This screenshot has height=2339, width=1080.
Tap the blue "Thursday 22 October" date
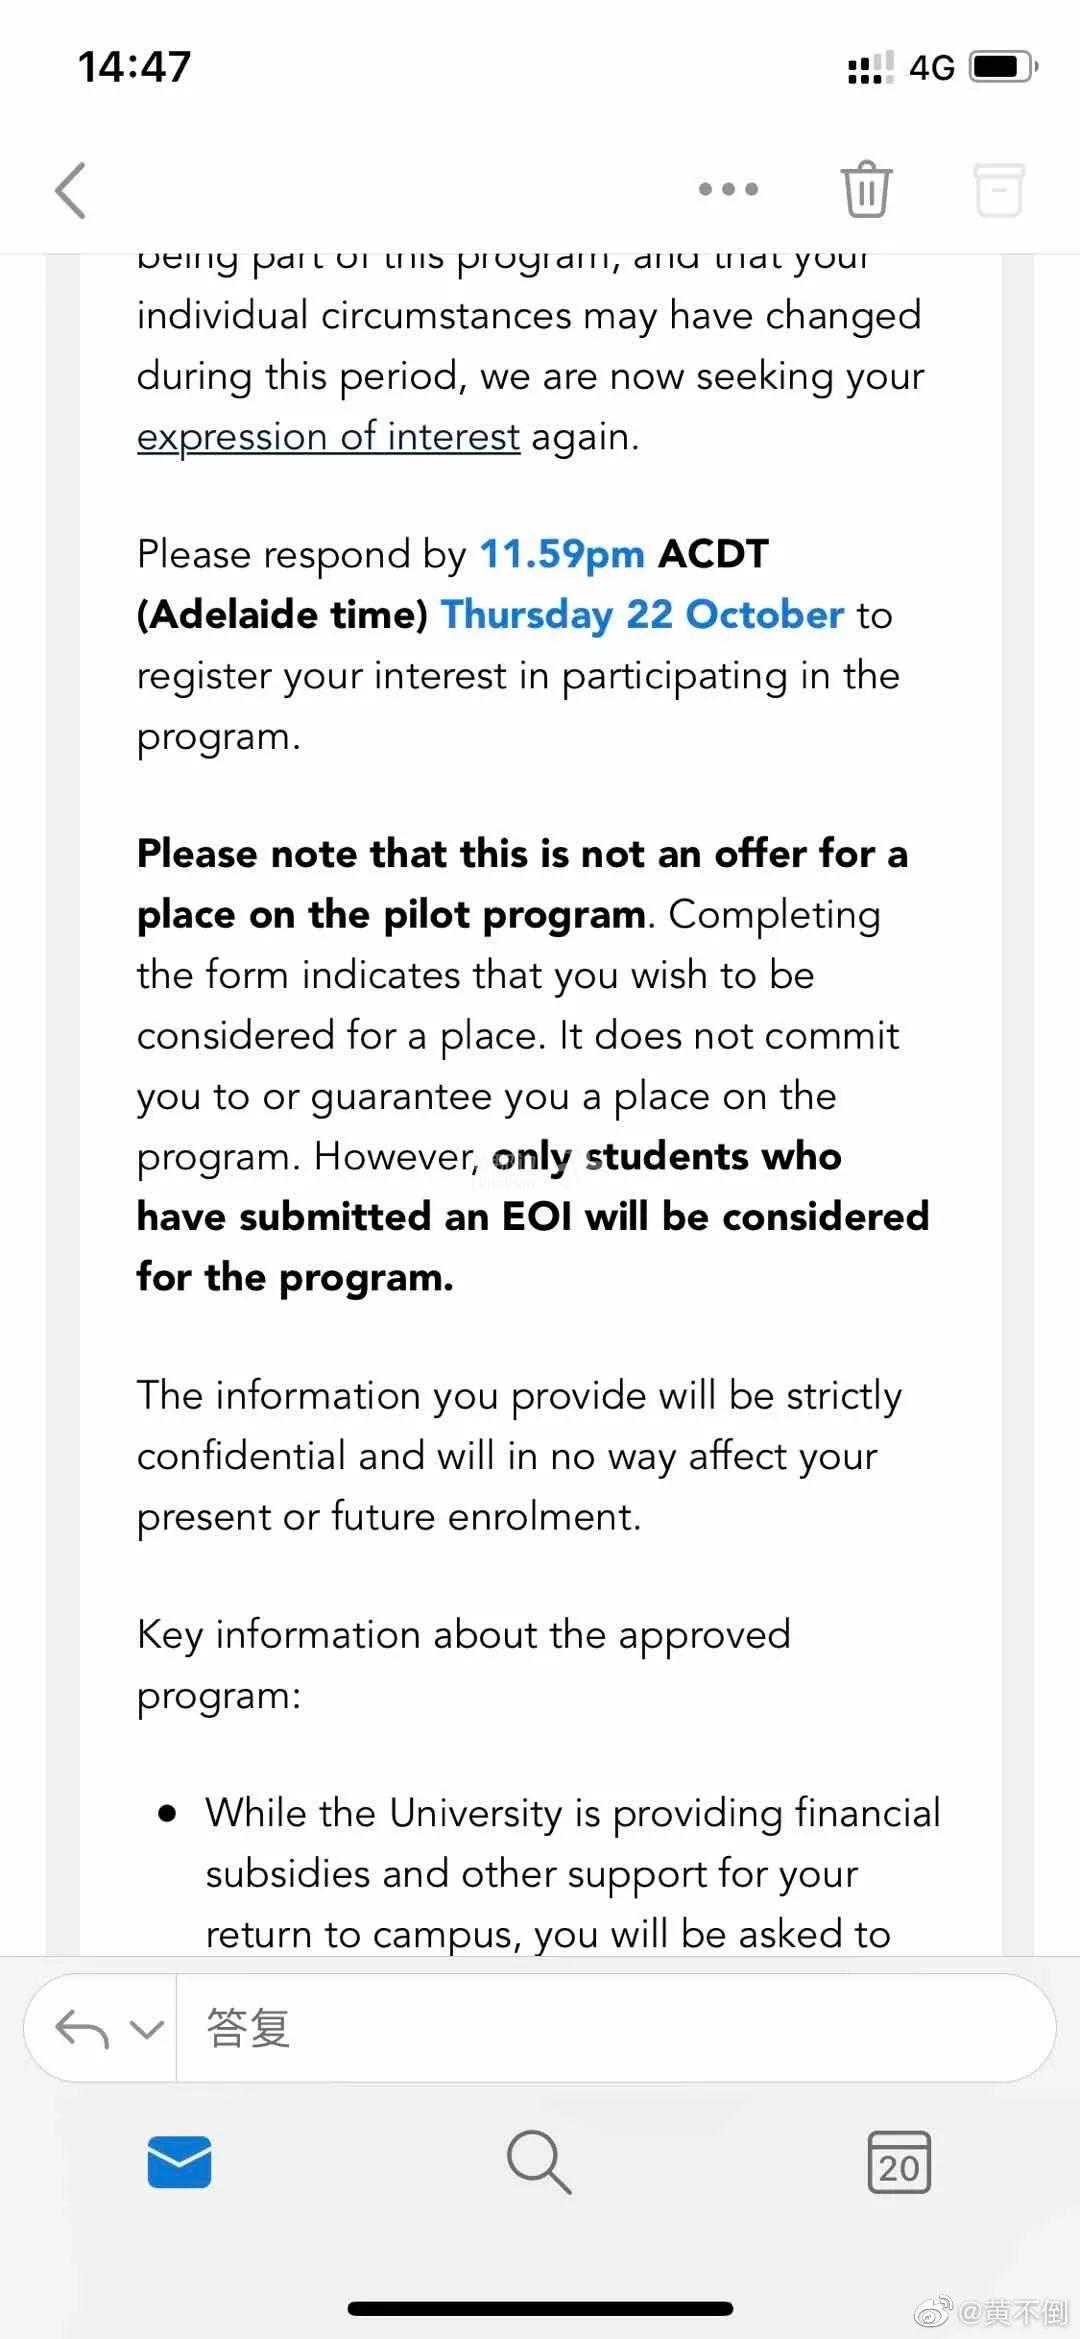[642, 615]
